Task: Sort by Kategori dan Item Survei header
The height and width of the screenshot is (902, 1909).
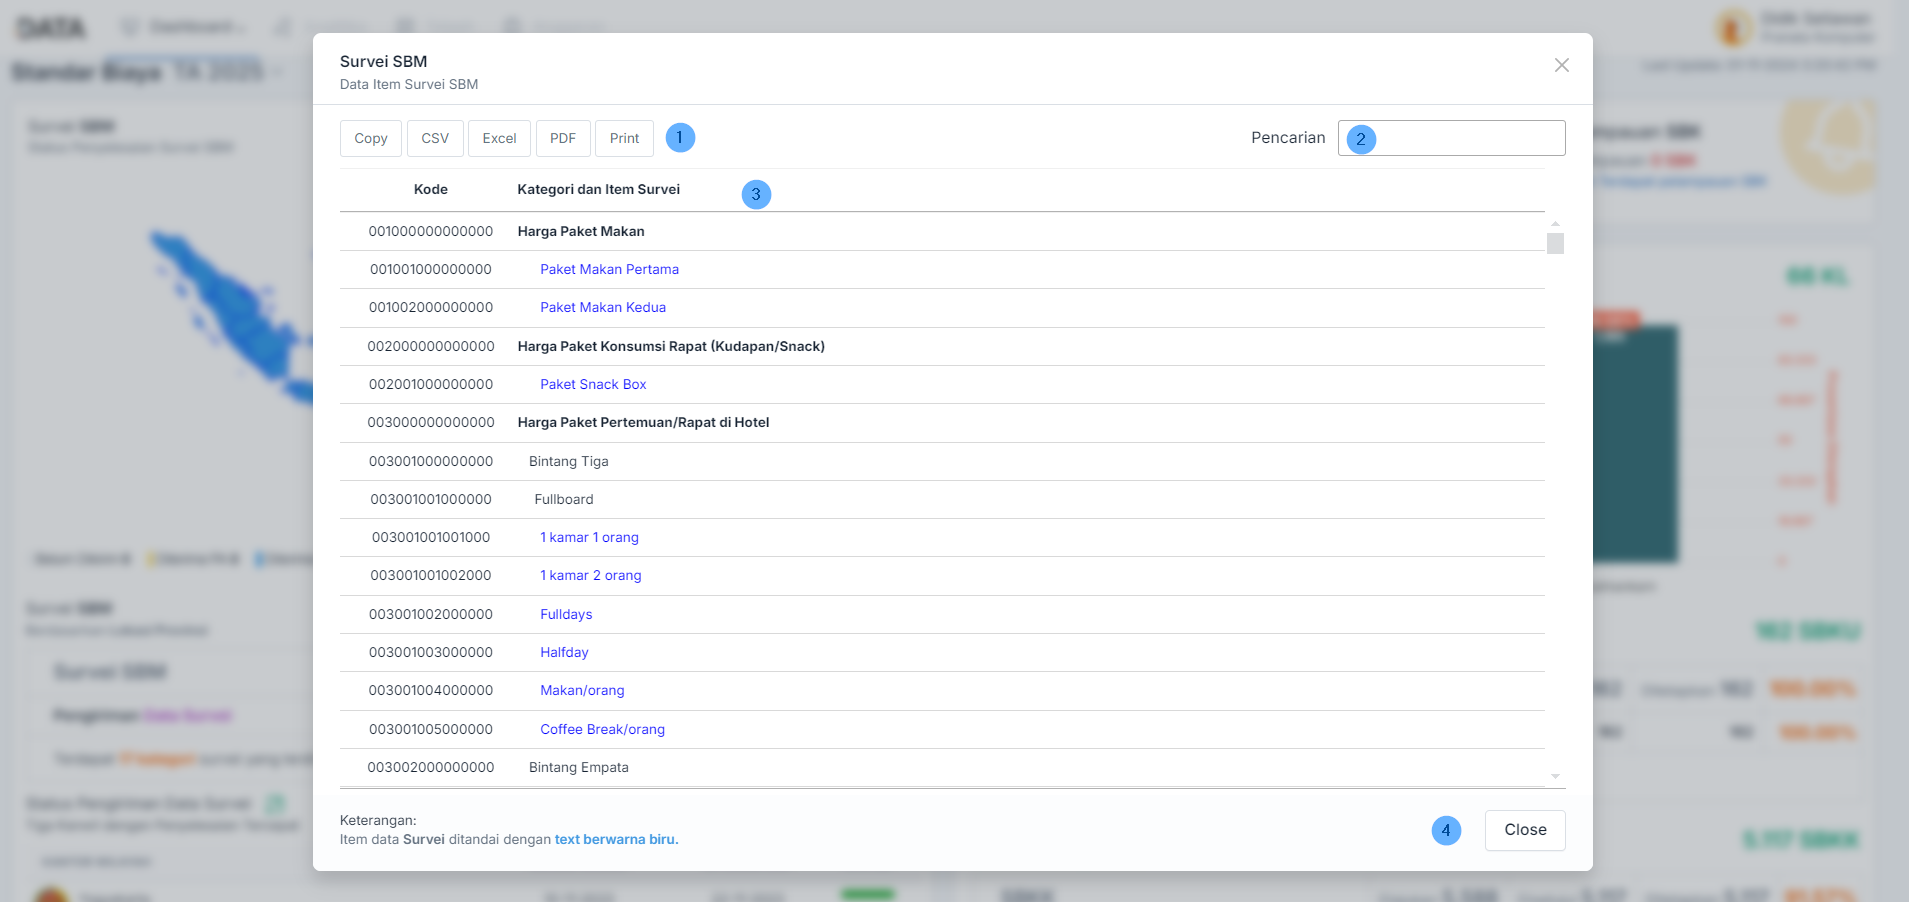Action: pyautogui.click(x=598, y=189)
